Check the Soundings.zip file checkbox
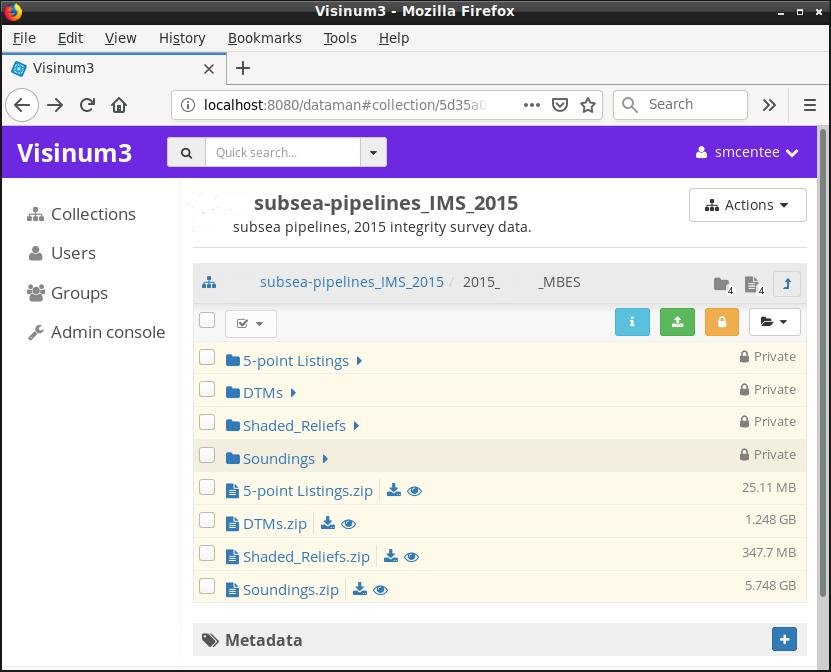Screen dimensions: 831x672 [x=207, y=586]
